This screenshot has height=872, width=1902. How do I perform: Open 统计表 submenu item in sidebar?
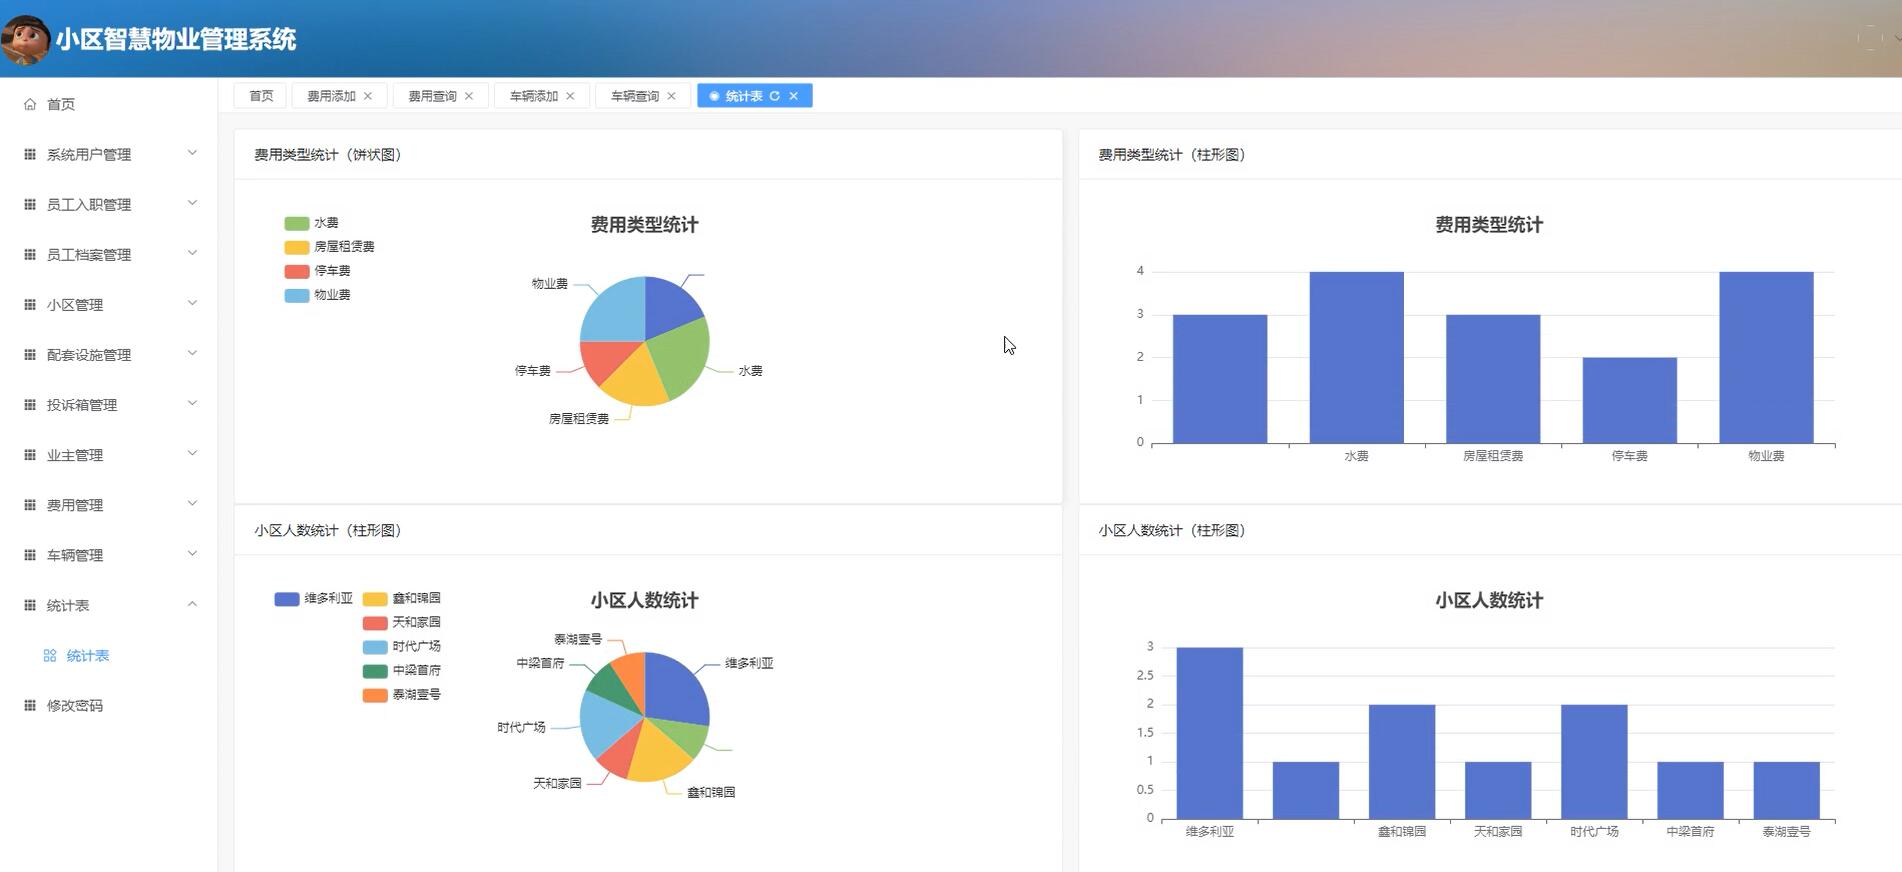pos(108,656)
